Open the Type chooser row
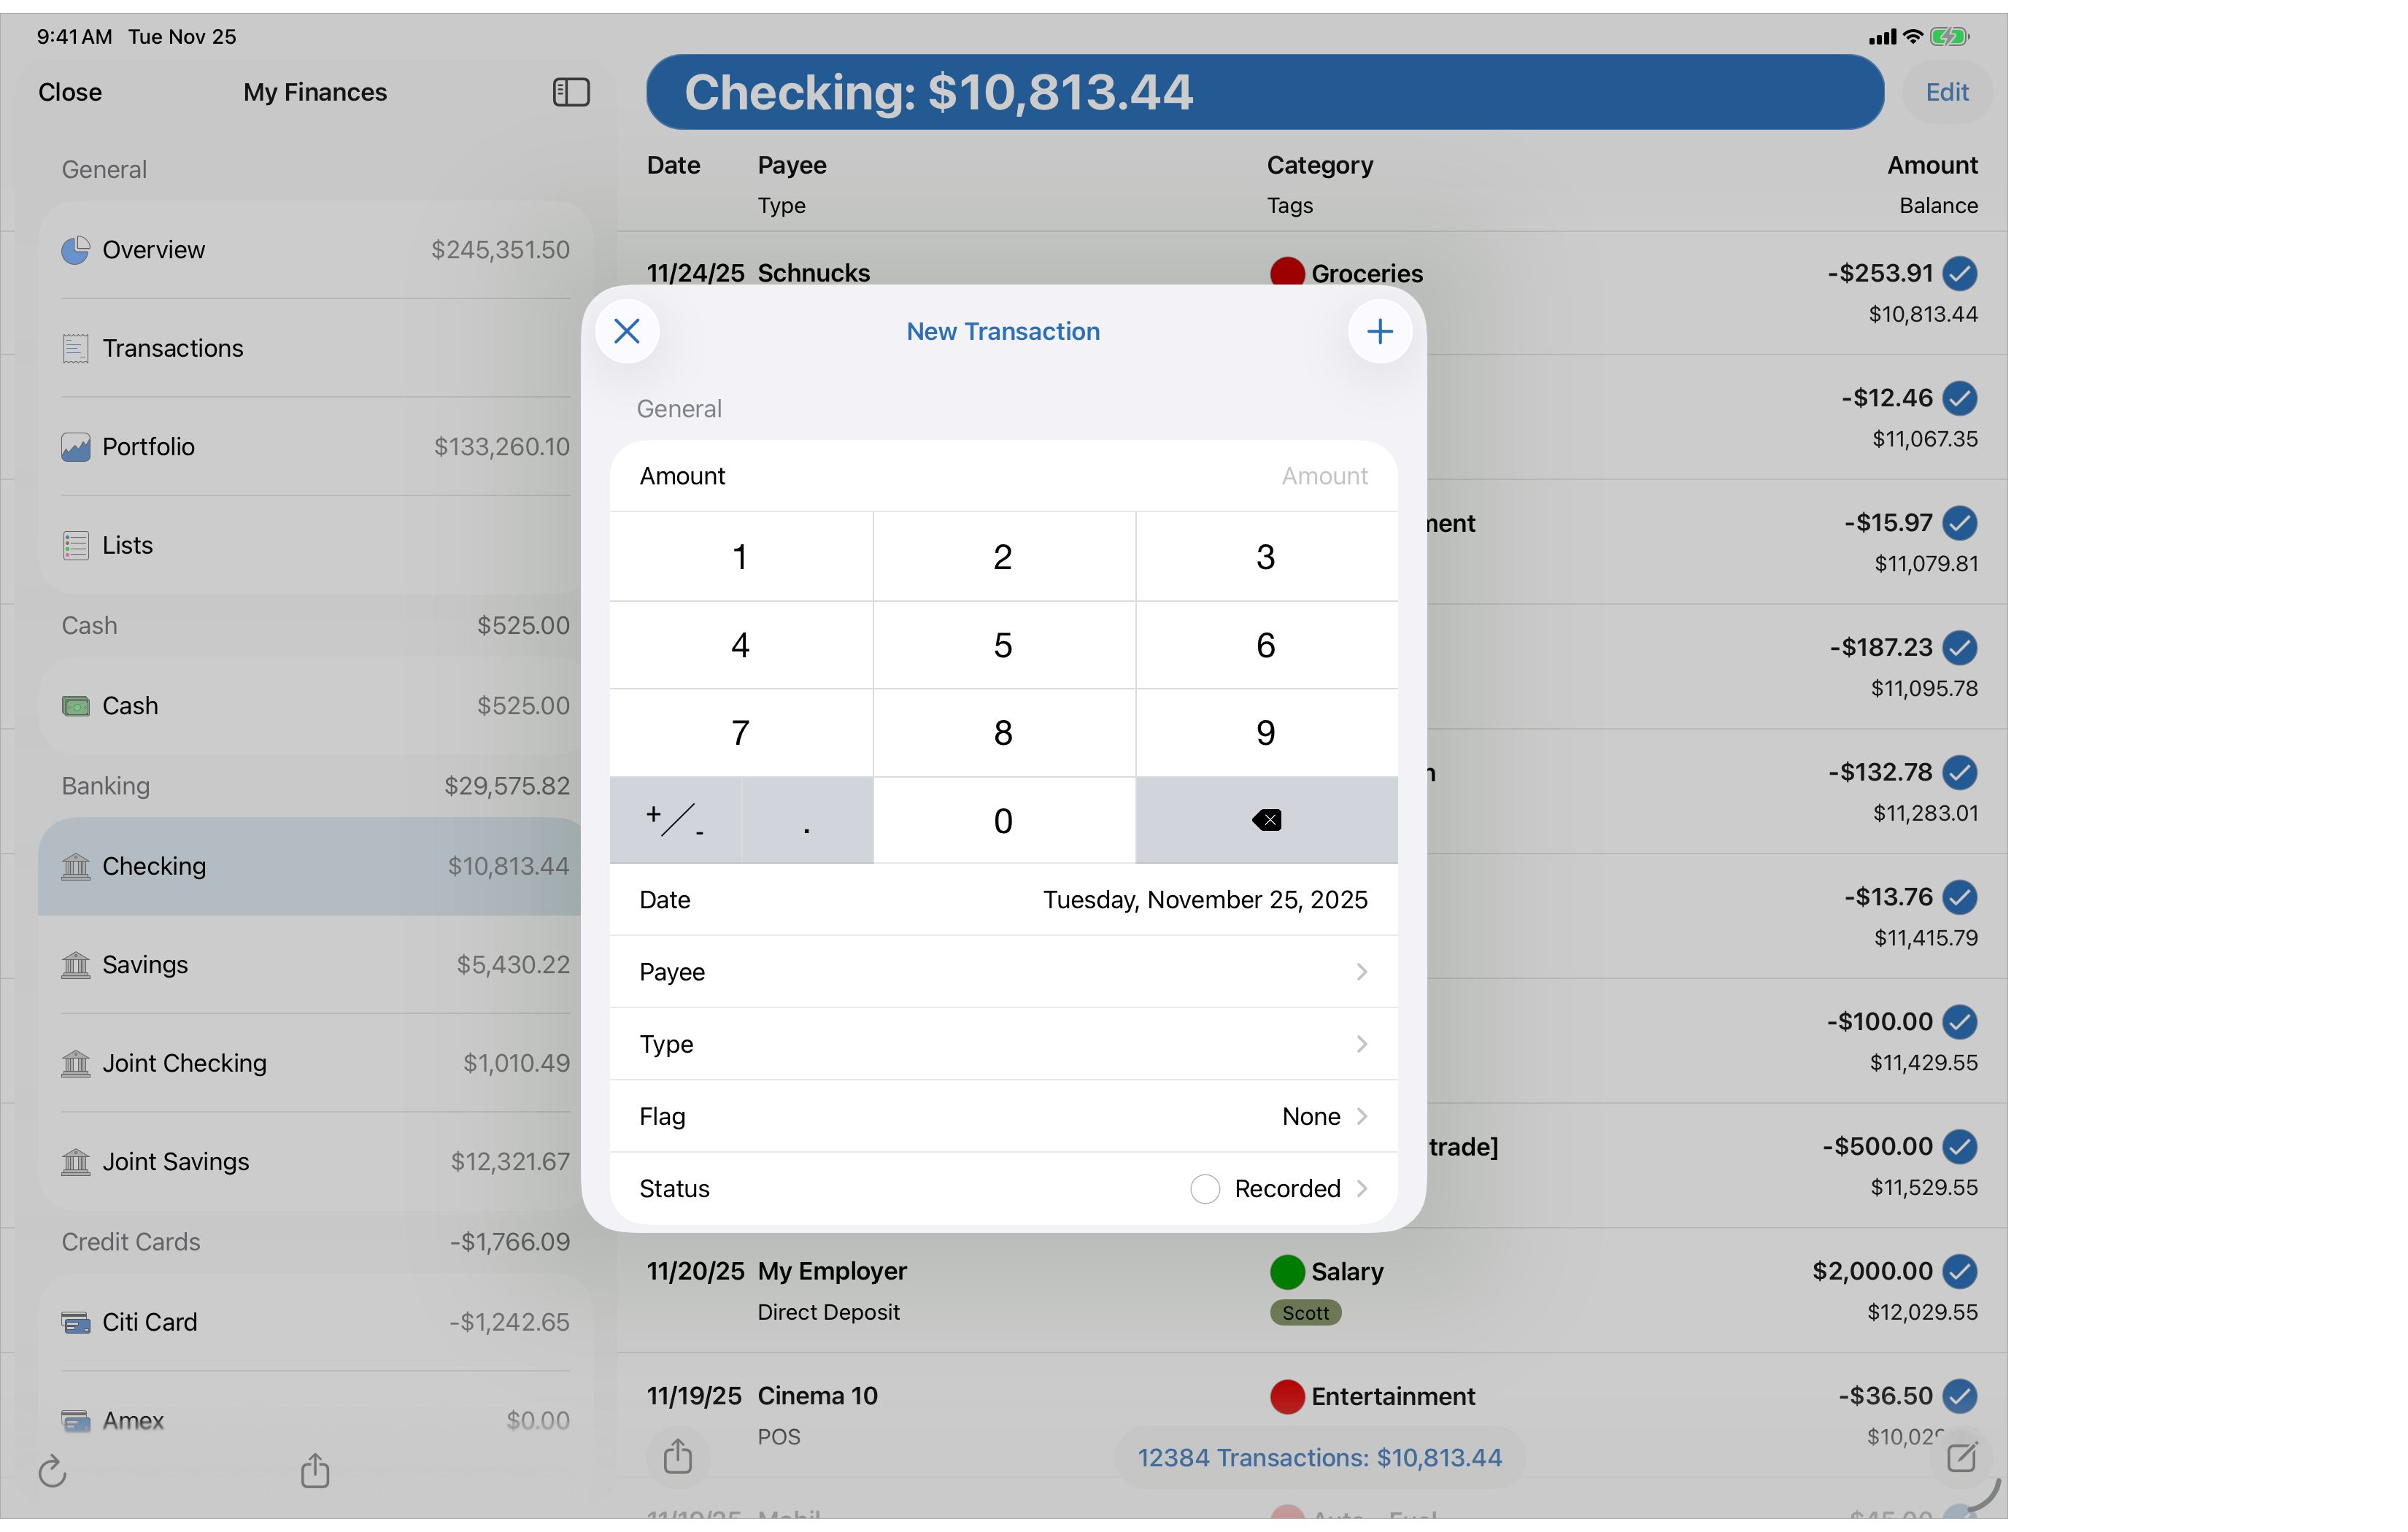The width and height of the screenshot is (2408, 1532). pos(1003,1043)
